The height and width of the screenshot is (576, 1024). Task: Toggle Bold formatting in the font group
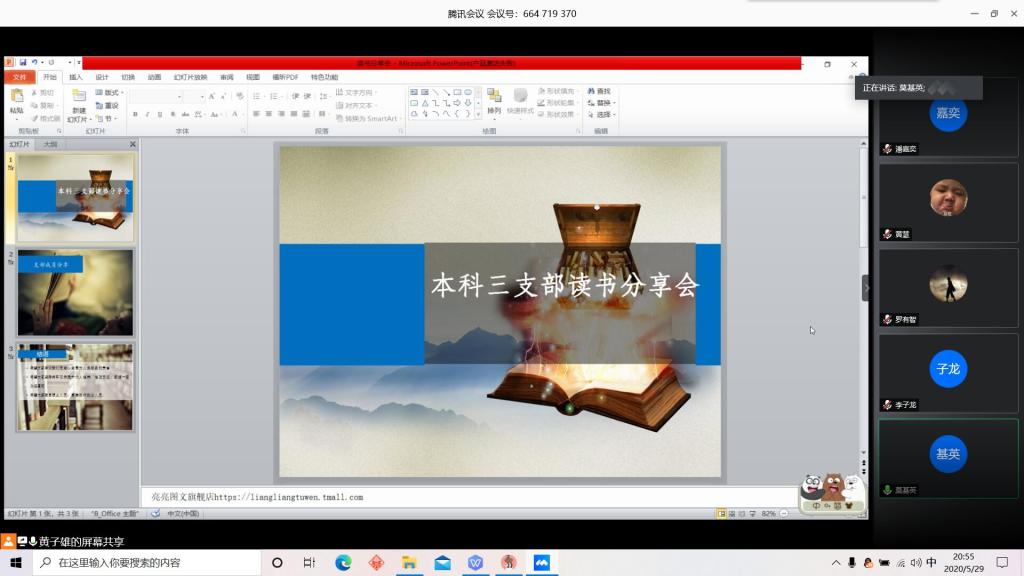point(135,115)
